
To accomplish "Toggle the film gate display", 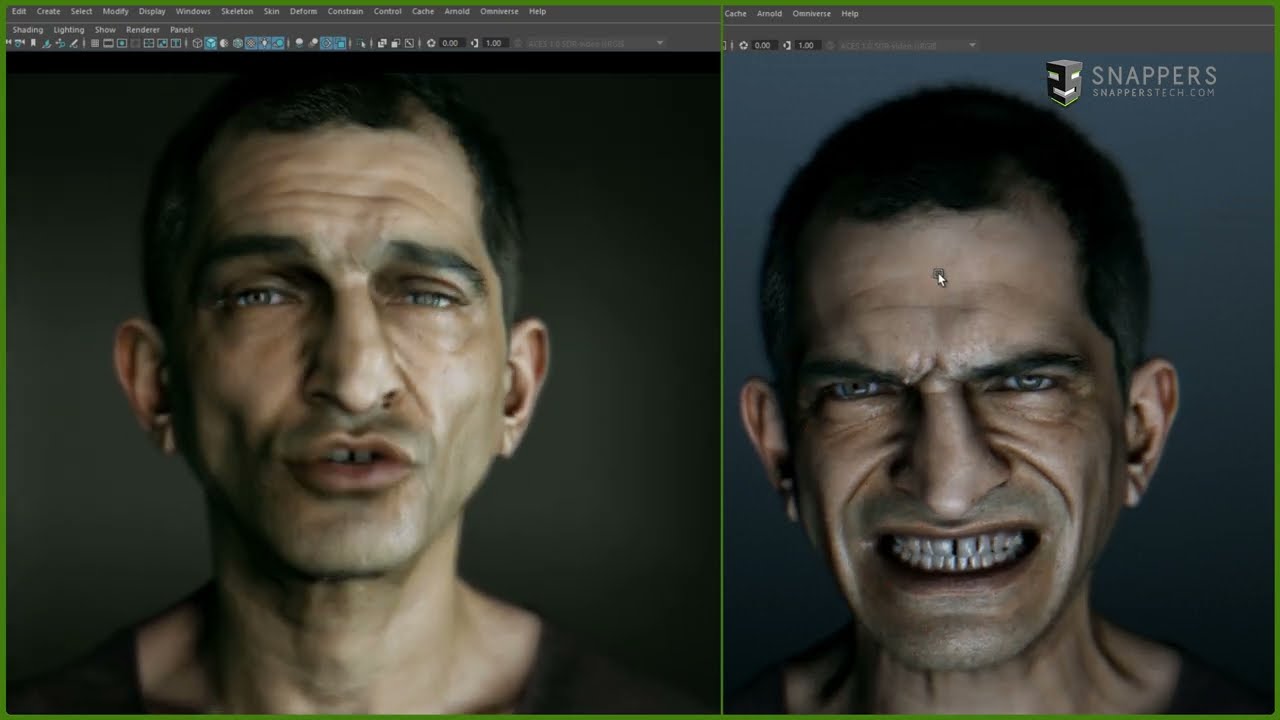I will (108, 43).
